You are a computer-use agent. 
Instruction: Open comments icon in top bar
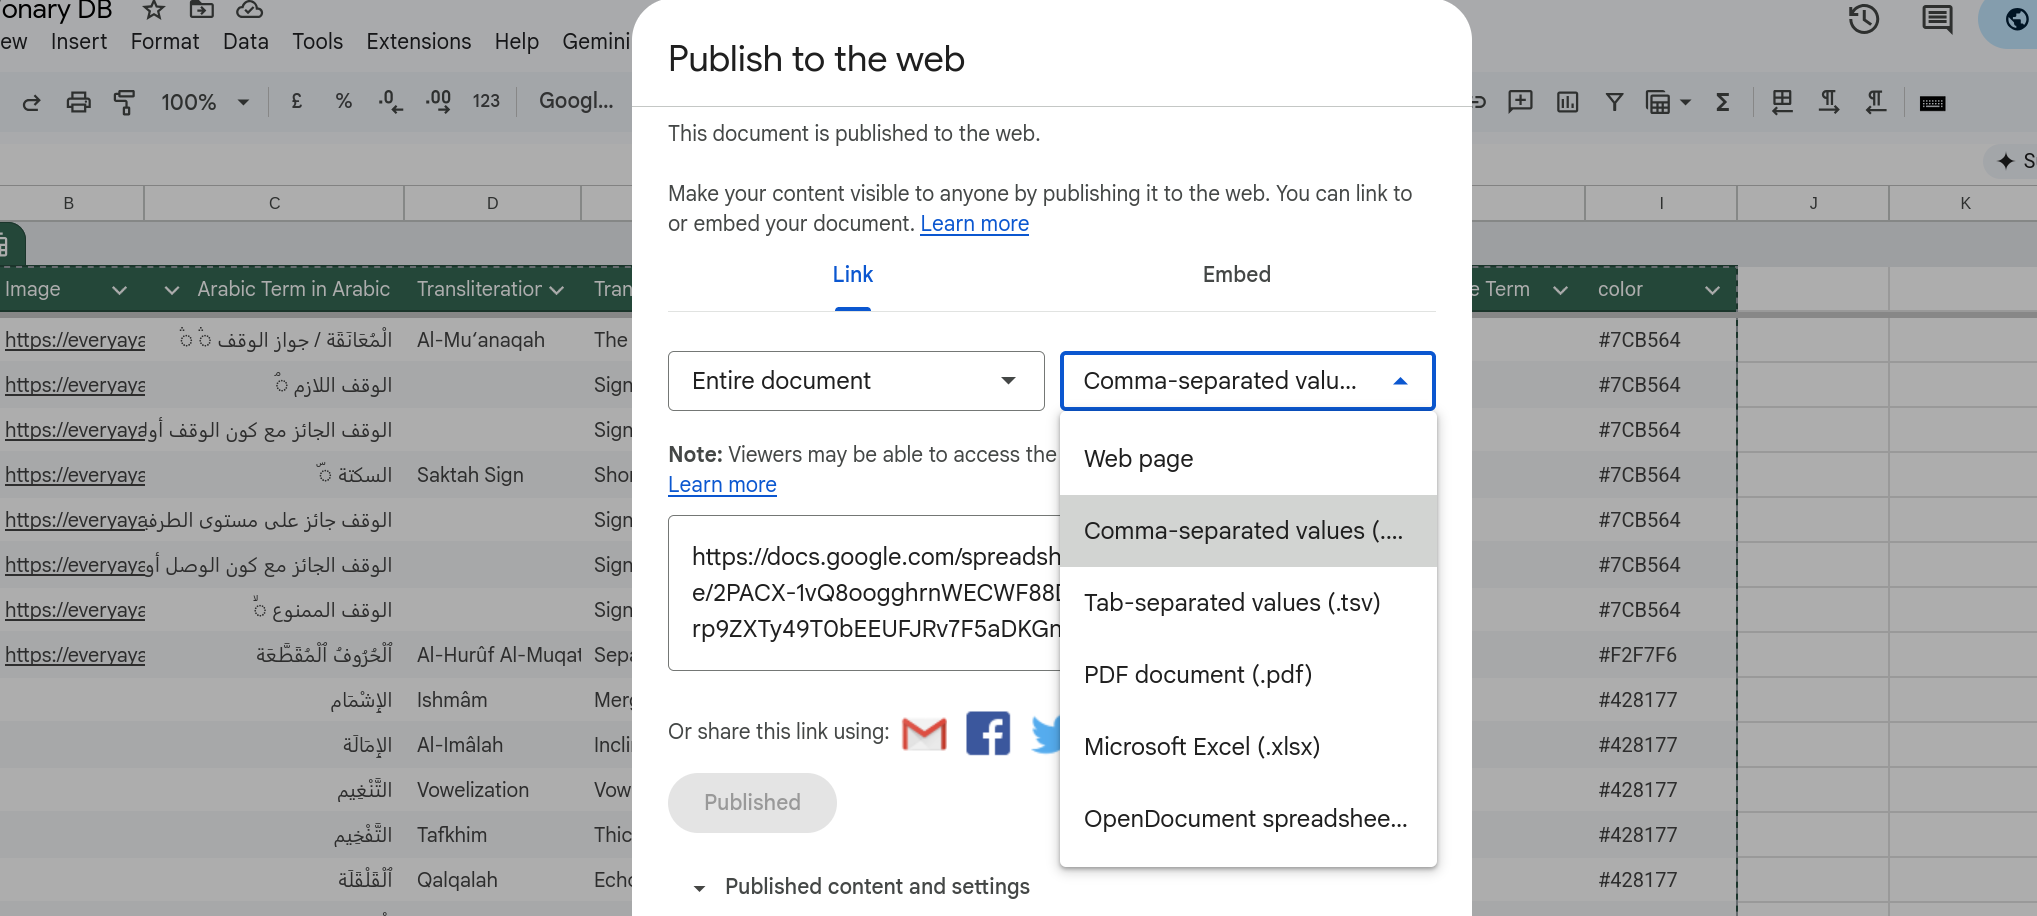coord(1937,19)
